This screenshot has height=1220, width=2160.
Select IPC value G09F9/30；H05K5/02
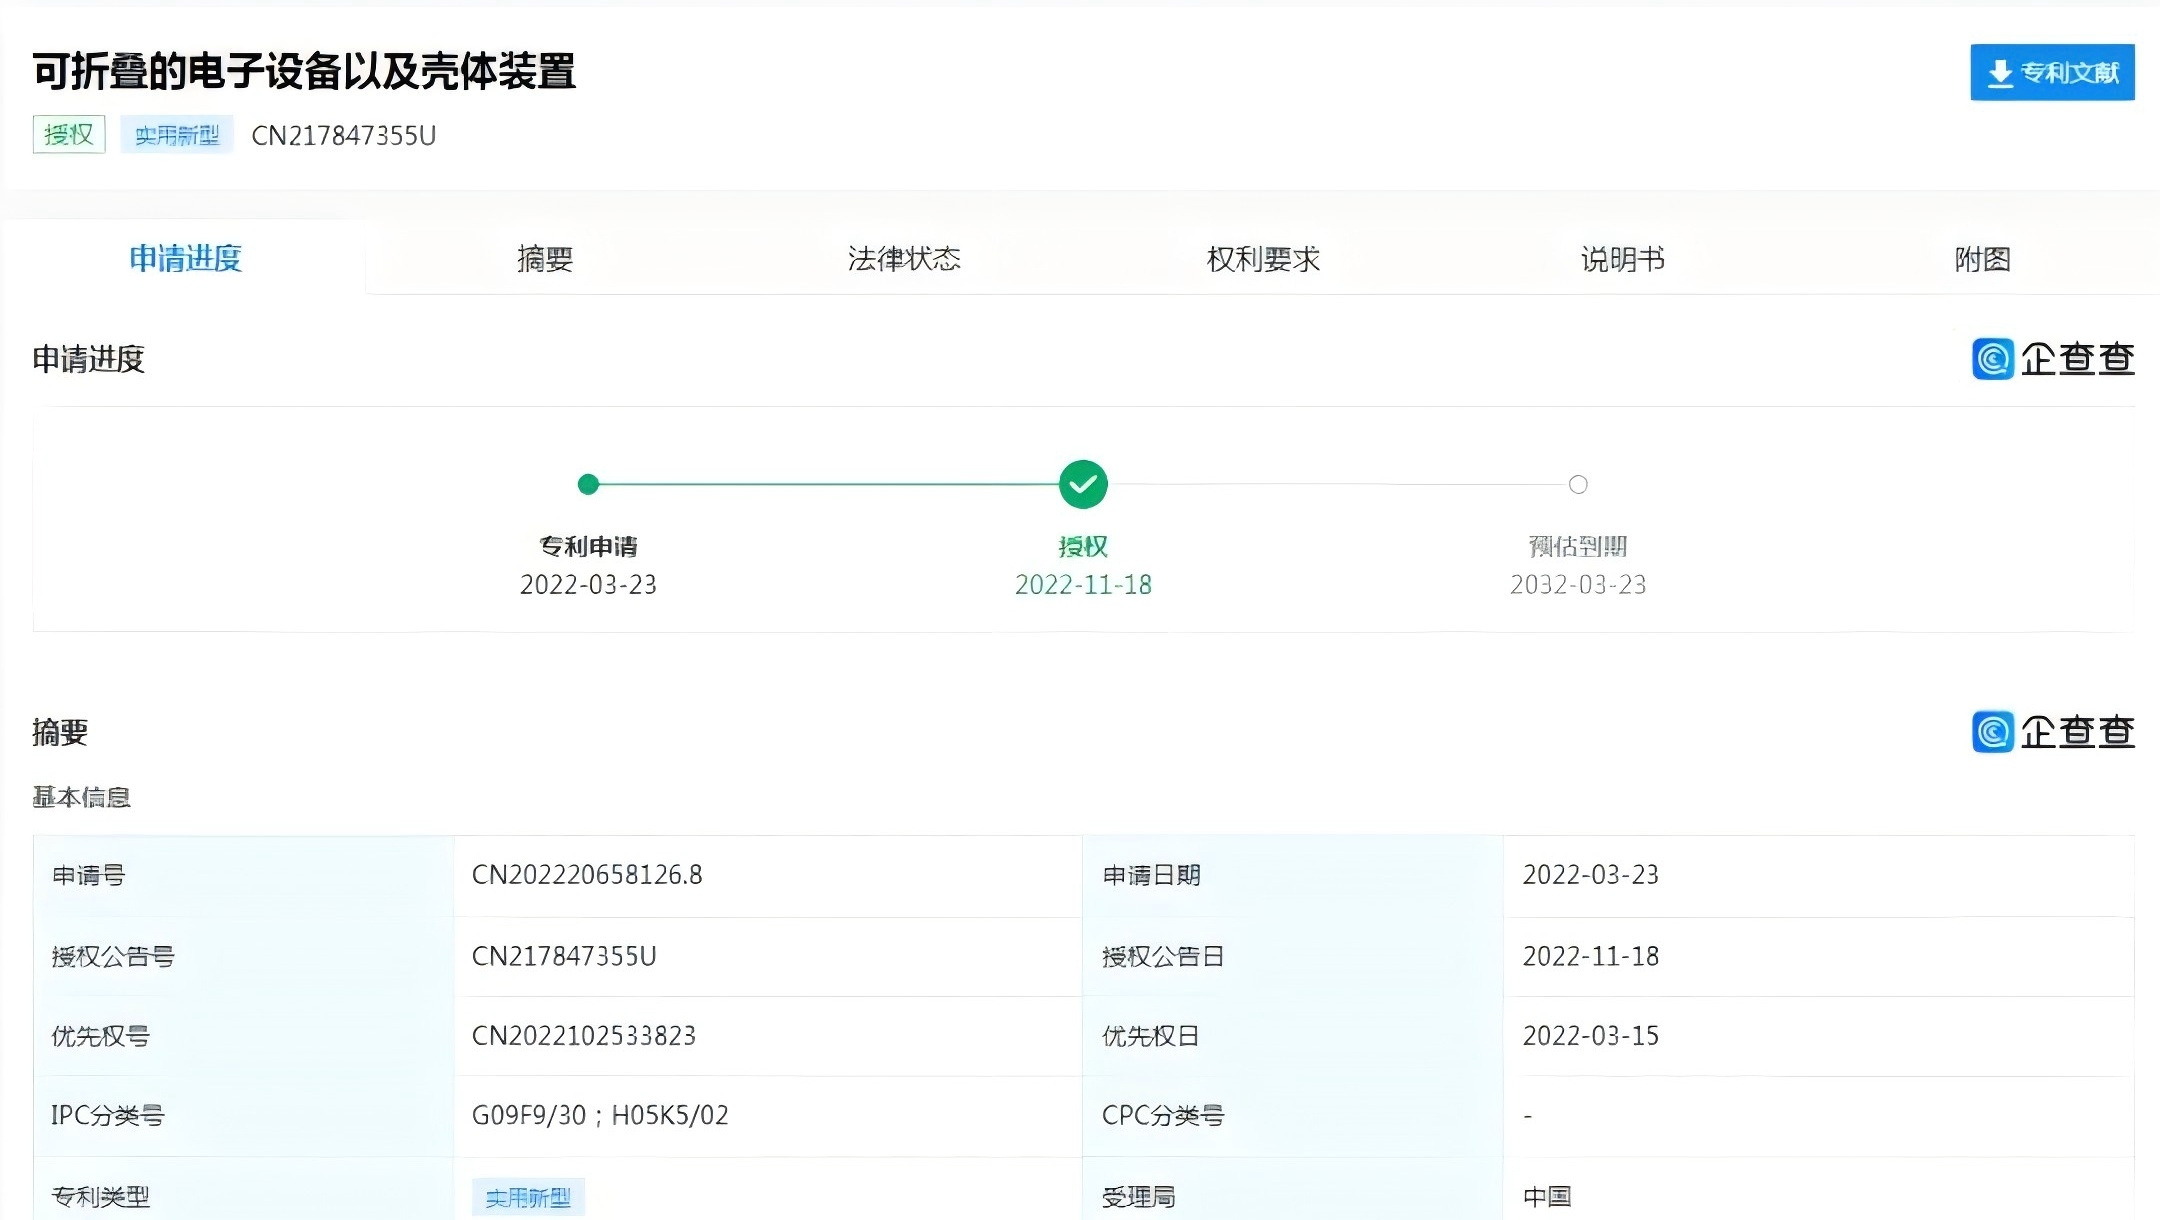point(600,1116)
